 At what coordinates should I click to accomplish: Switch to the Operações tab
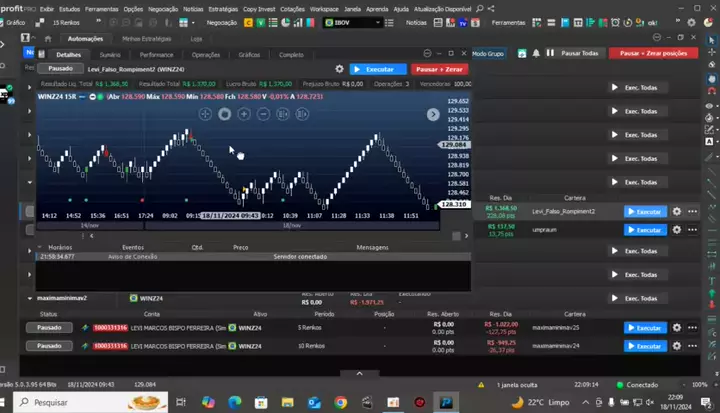tap(206, 55)
